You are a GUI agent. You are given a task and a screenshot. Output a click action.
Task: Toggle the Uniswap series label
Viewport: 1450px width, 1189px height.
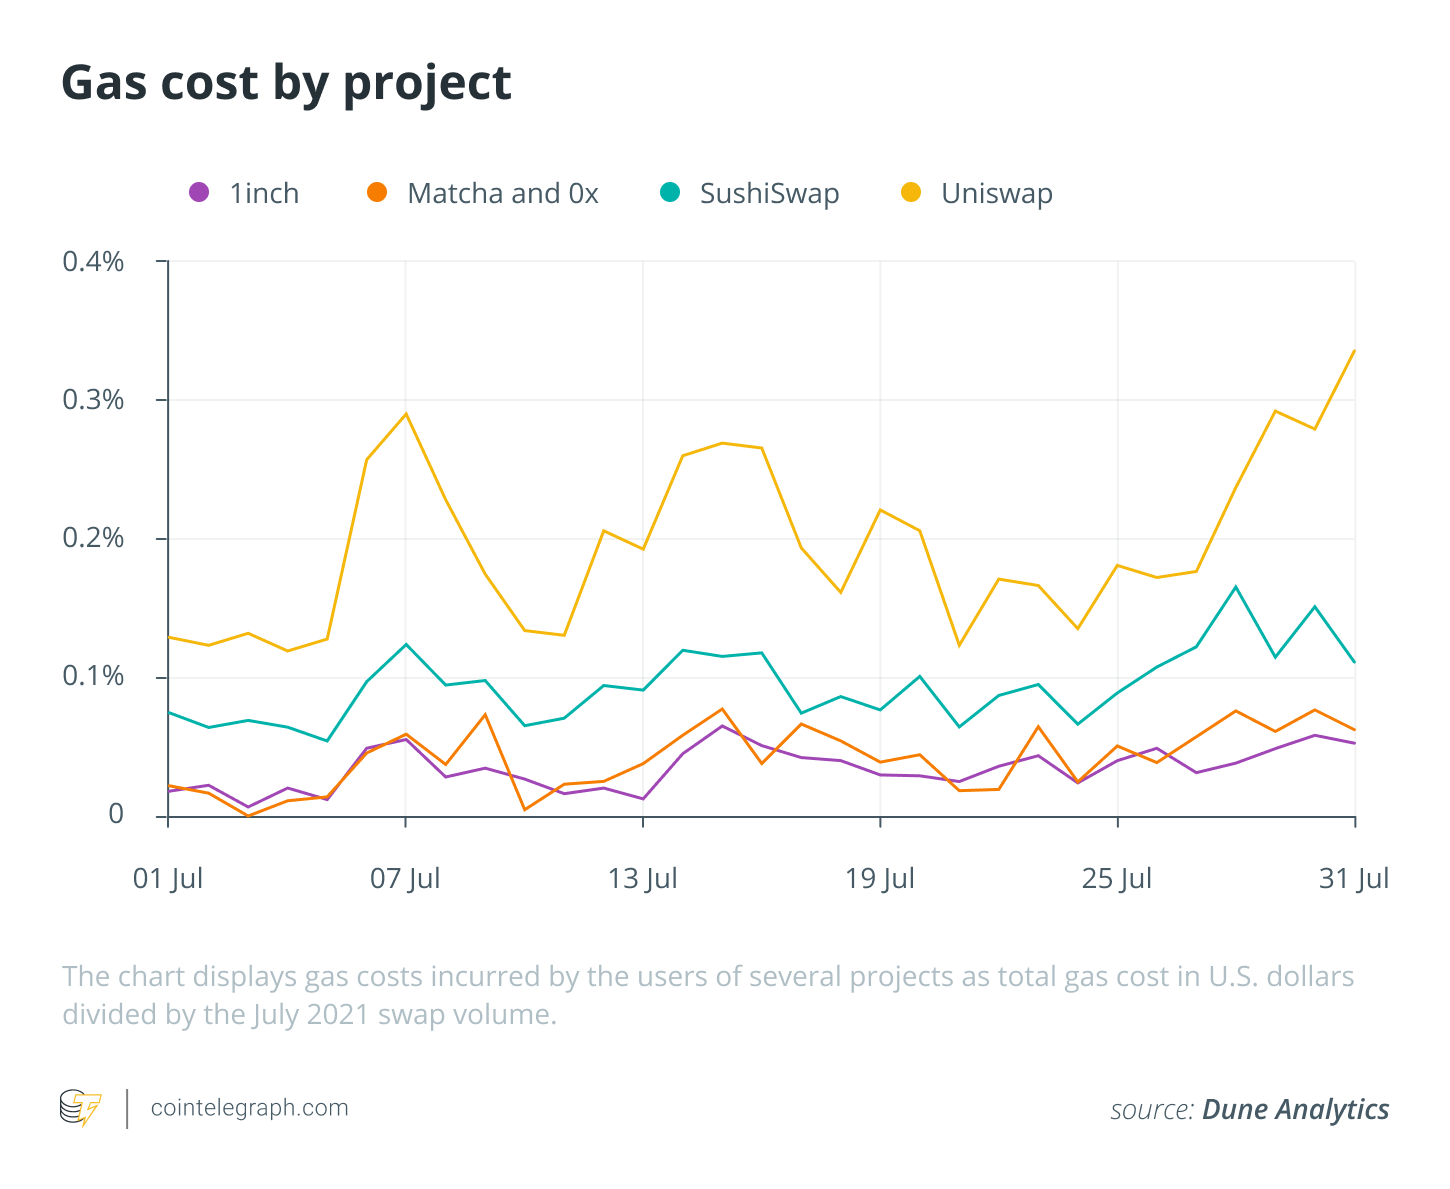pos(997,193)
